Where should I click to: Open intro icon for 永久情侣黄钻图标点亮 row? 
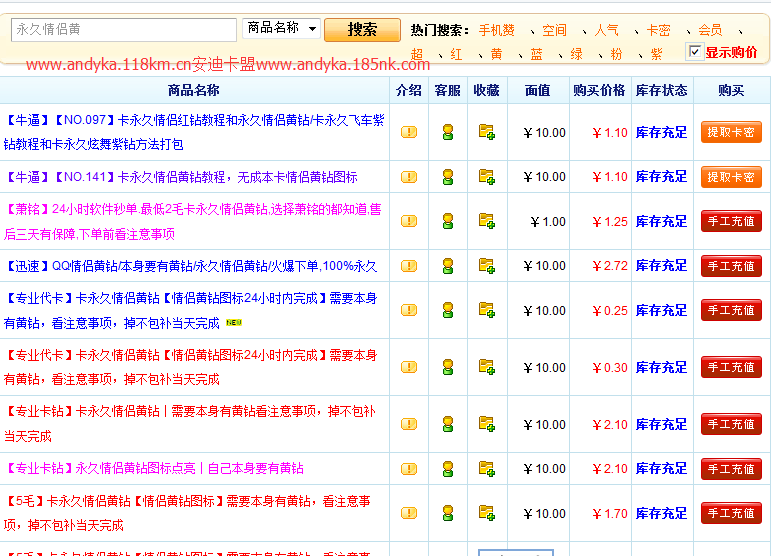coord(409,469)
